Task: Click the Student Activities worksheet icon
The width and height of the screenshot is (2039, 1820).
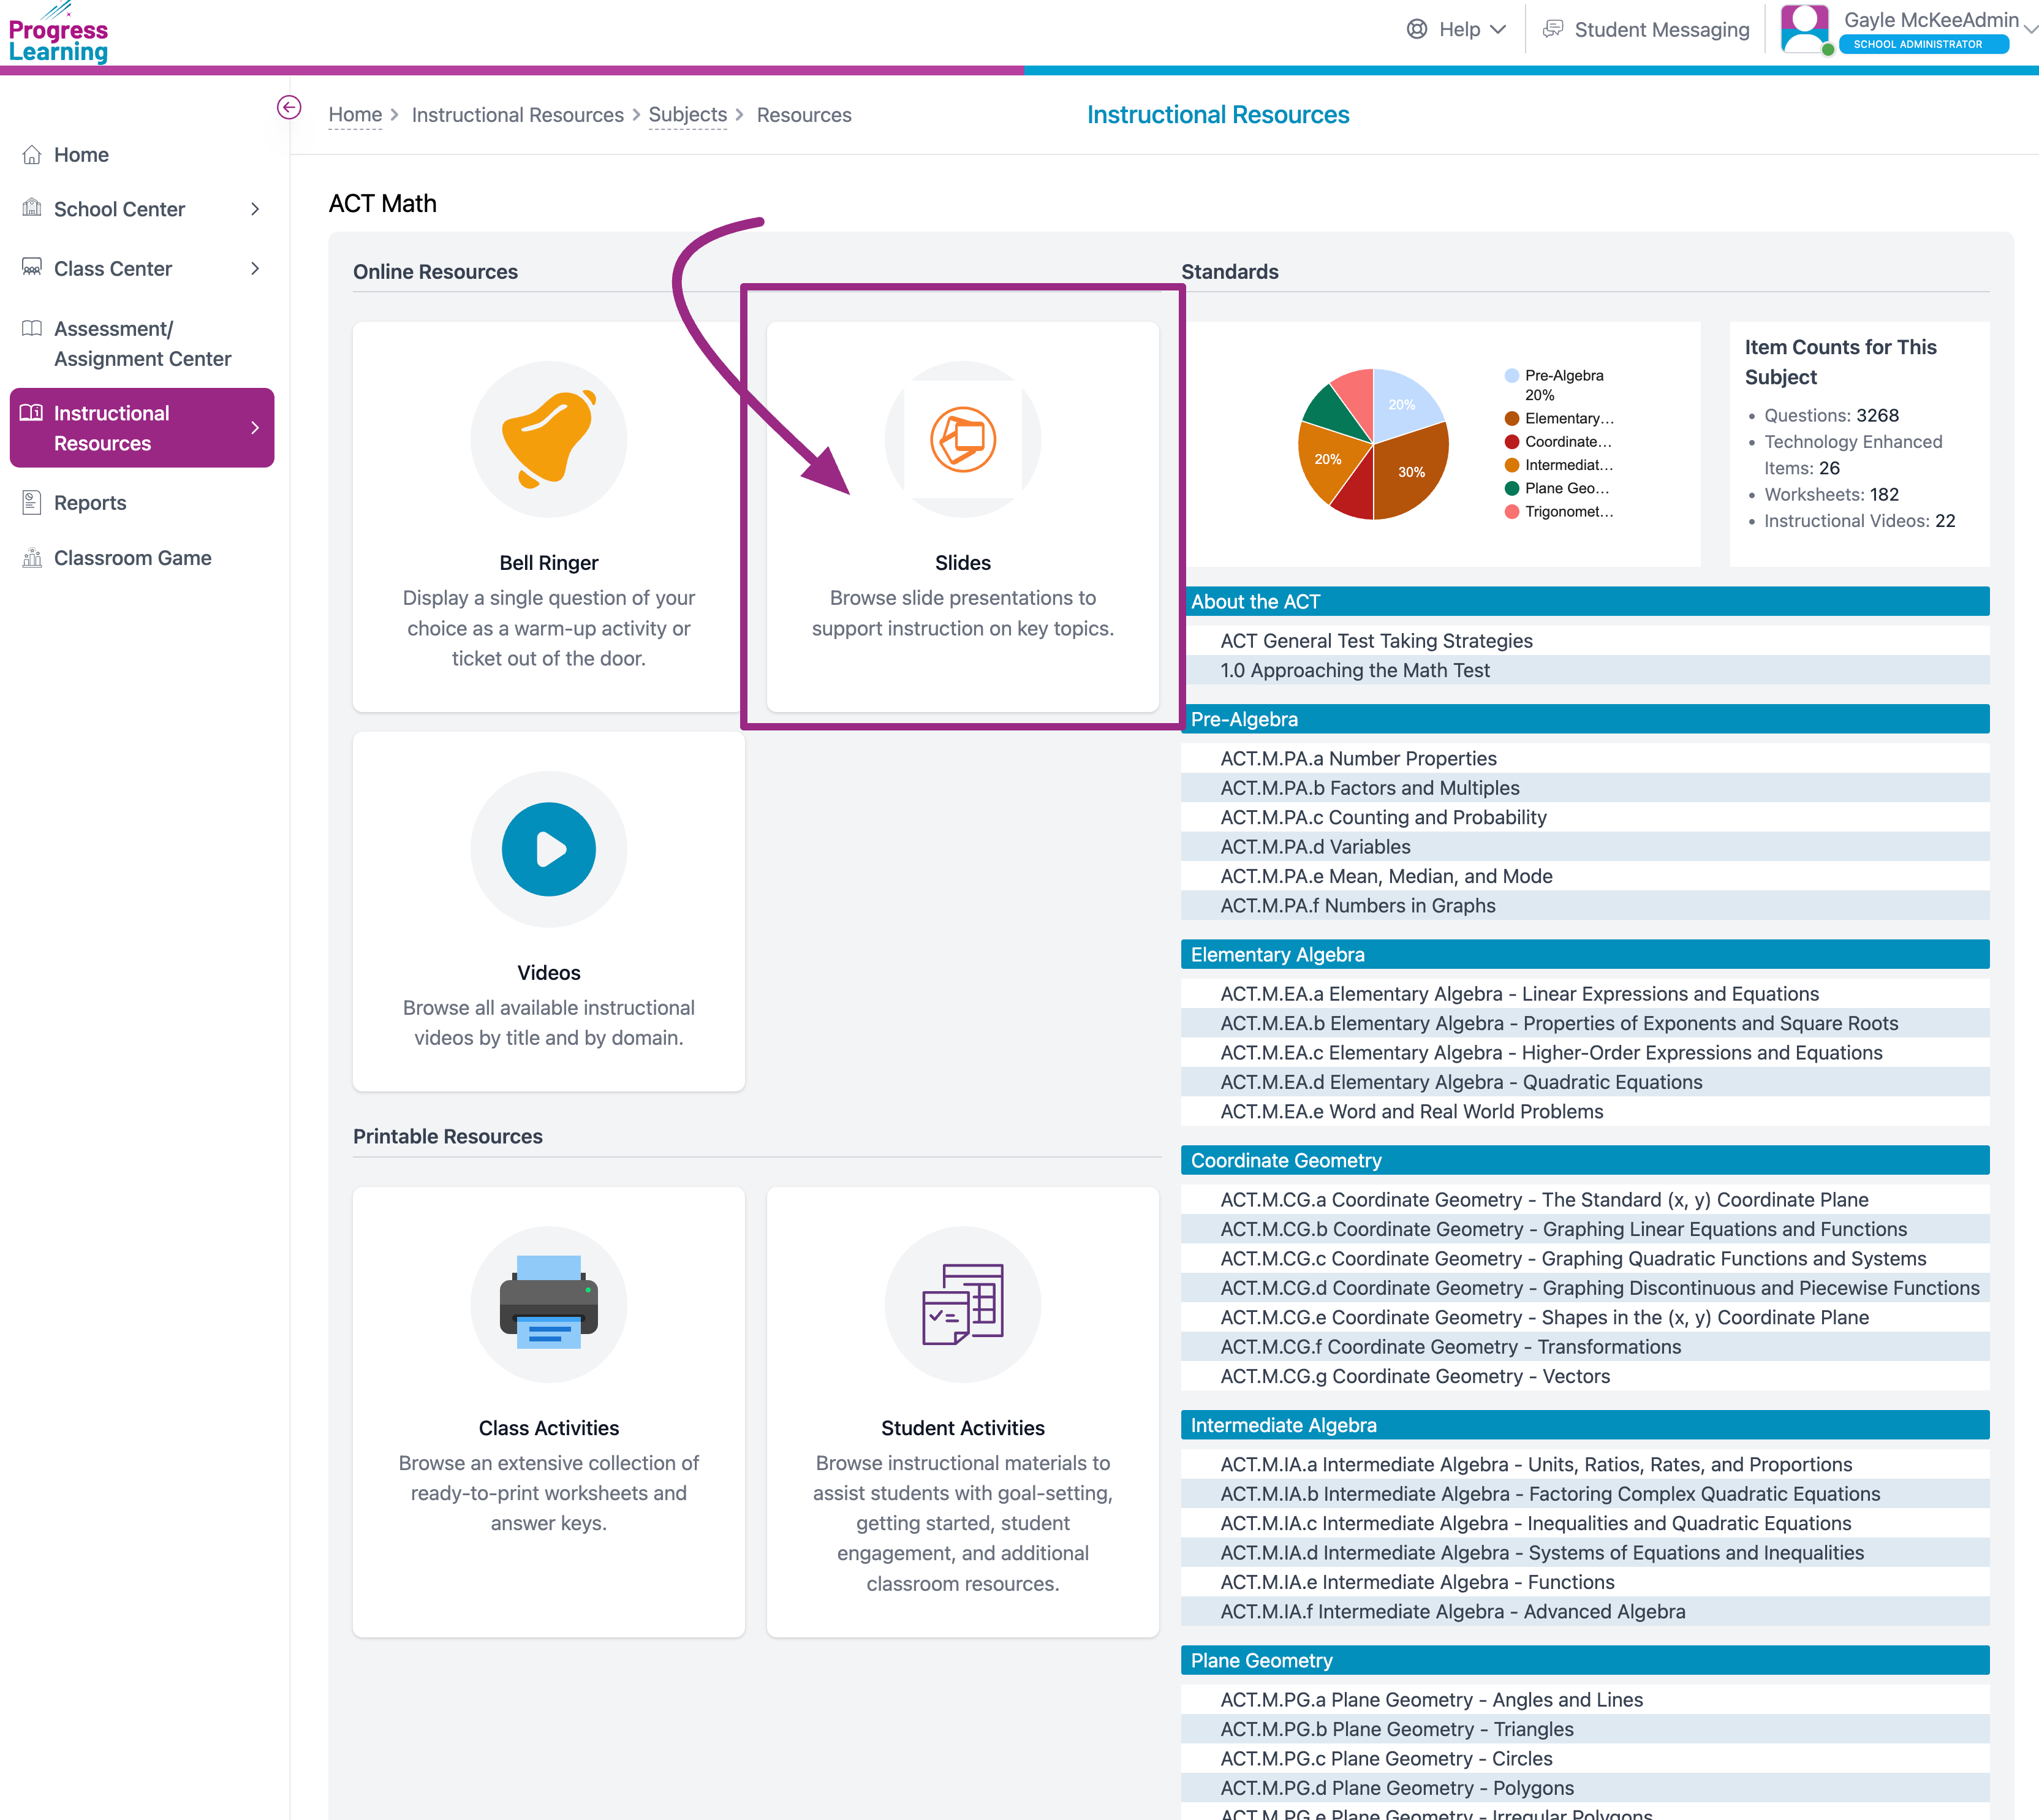Action: point(962,1303)
